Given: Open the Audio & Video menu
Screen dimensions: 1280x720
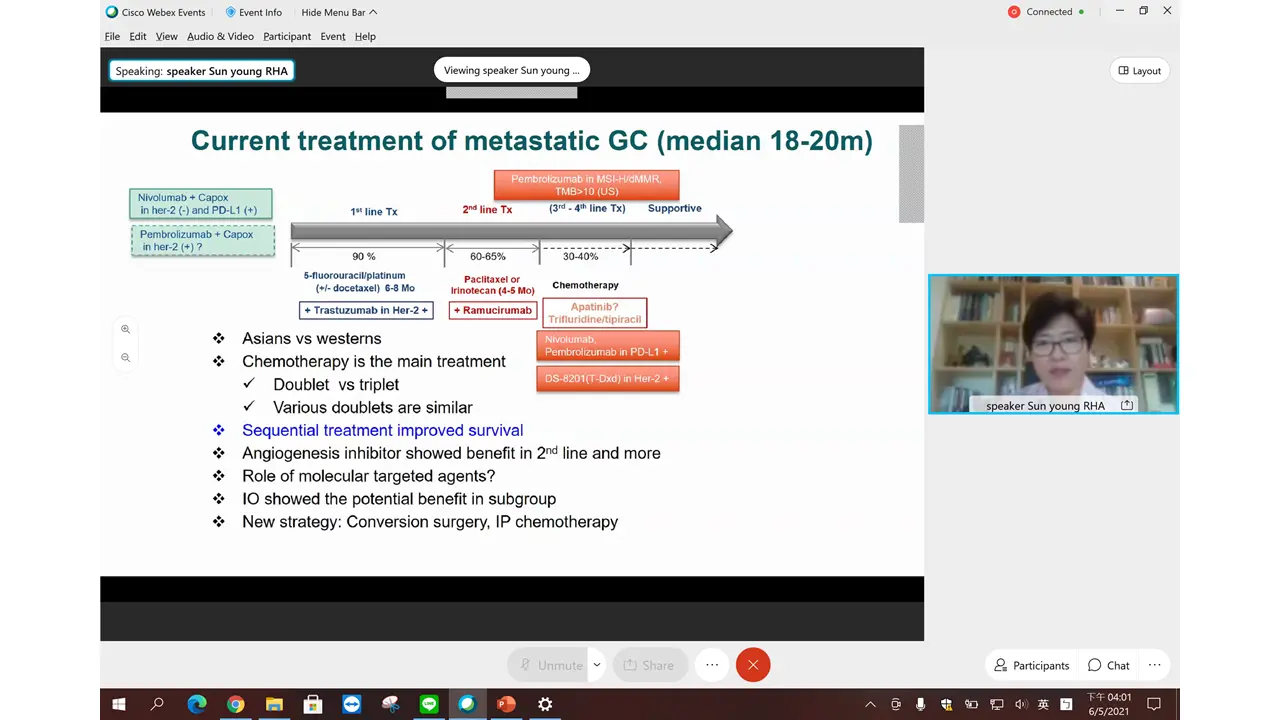Looking at the screenshot, I should 220,36.
